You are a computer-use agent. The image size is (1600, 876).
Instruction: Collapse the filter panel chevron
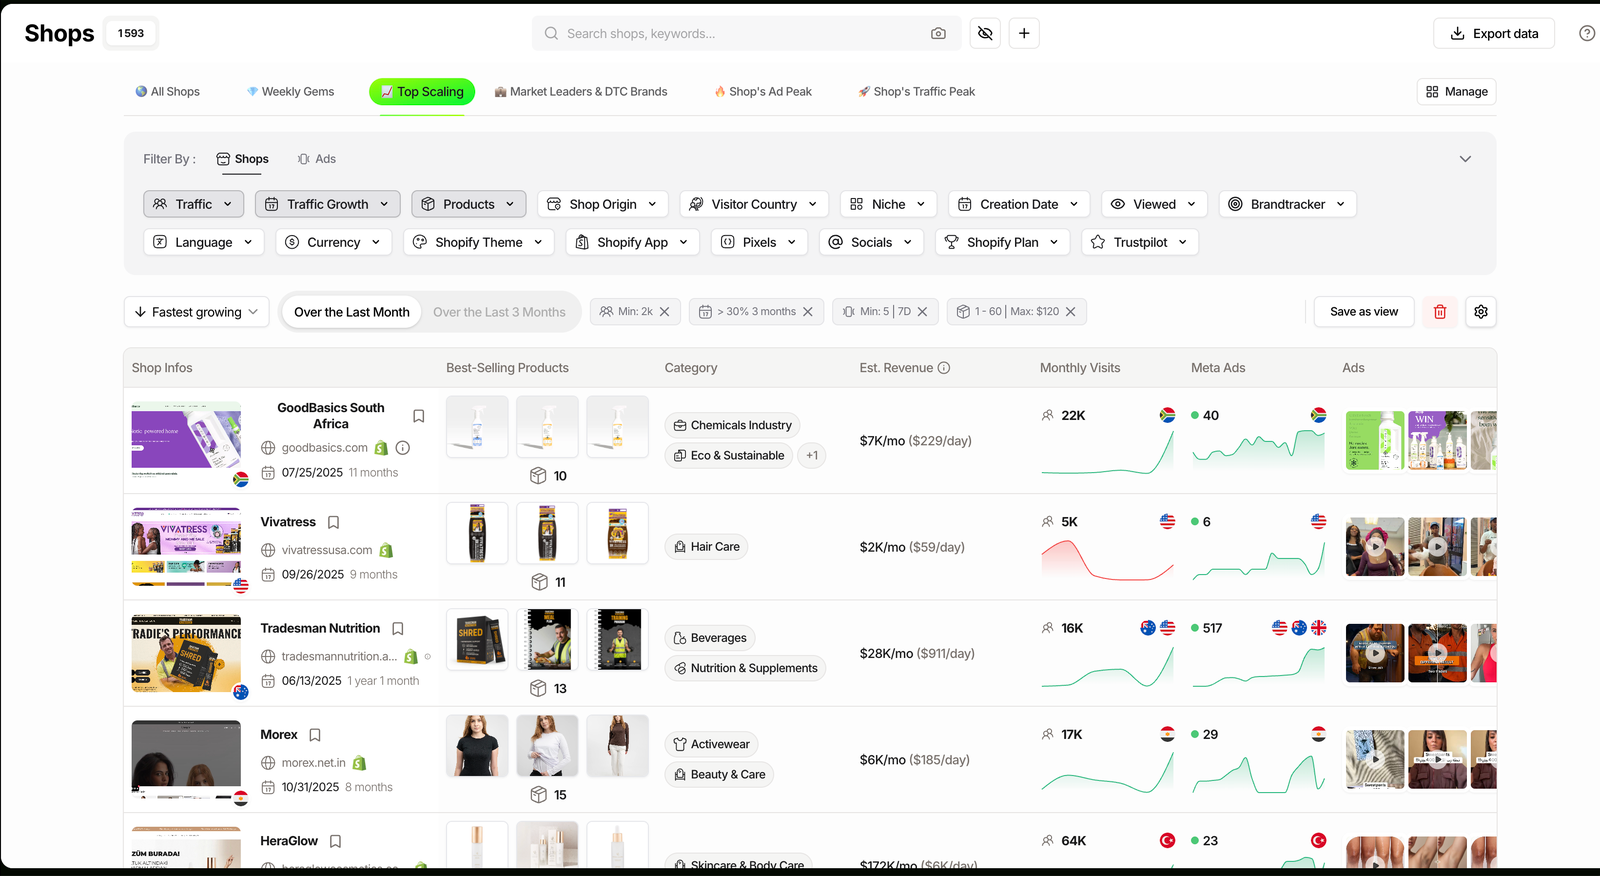pyautogui.click(x=1465, y=159)
